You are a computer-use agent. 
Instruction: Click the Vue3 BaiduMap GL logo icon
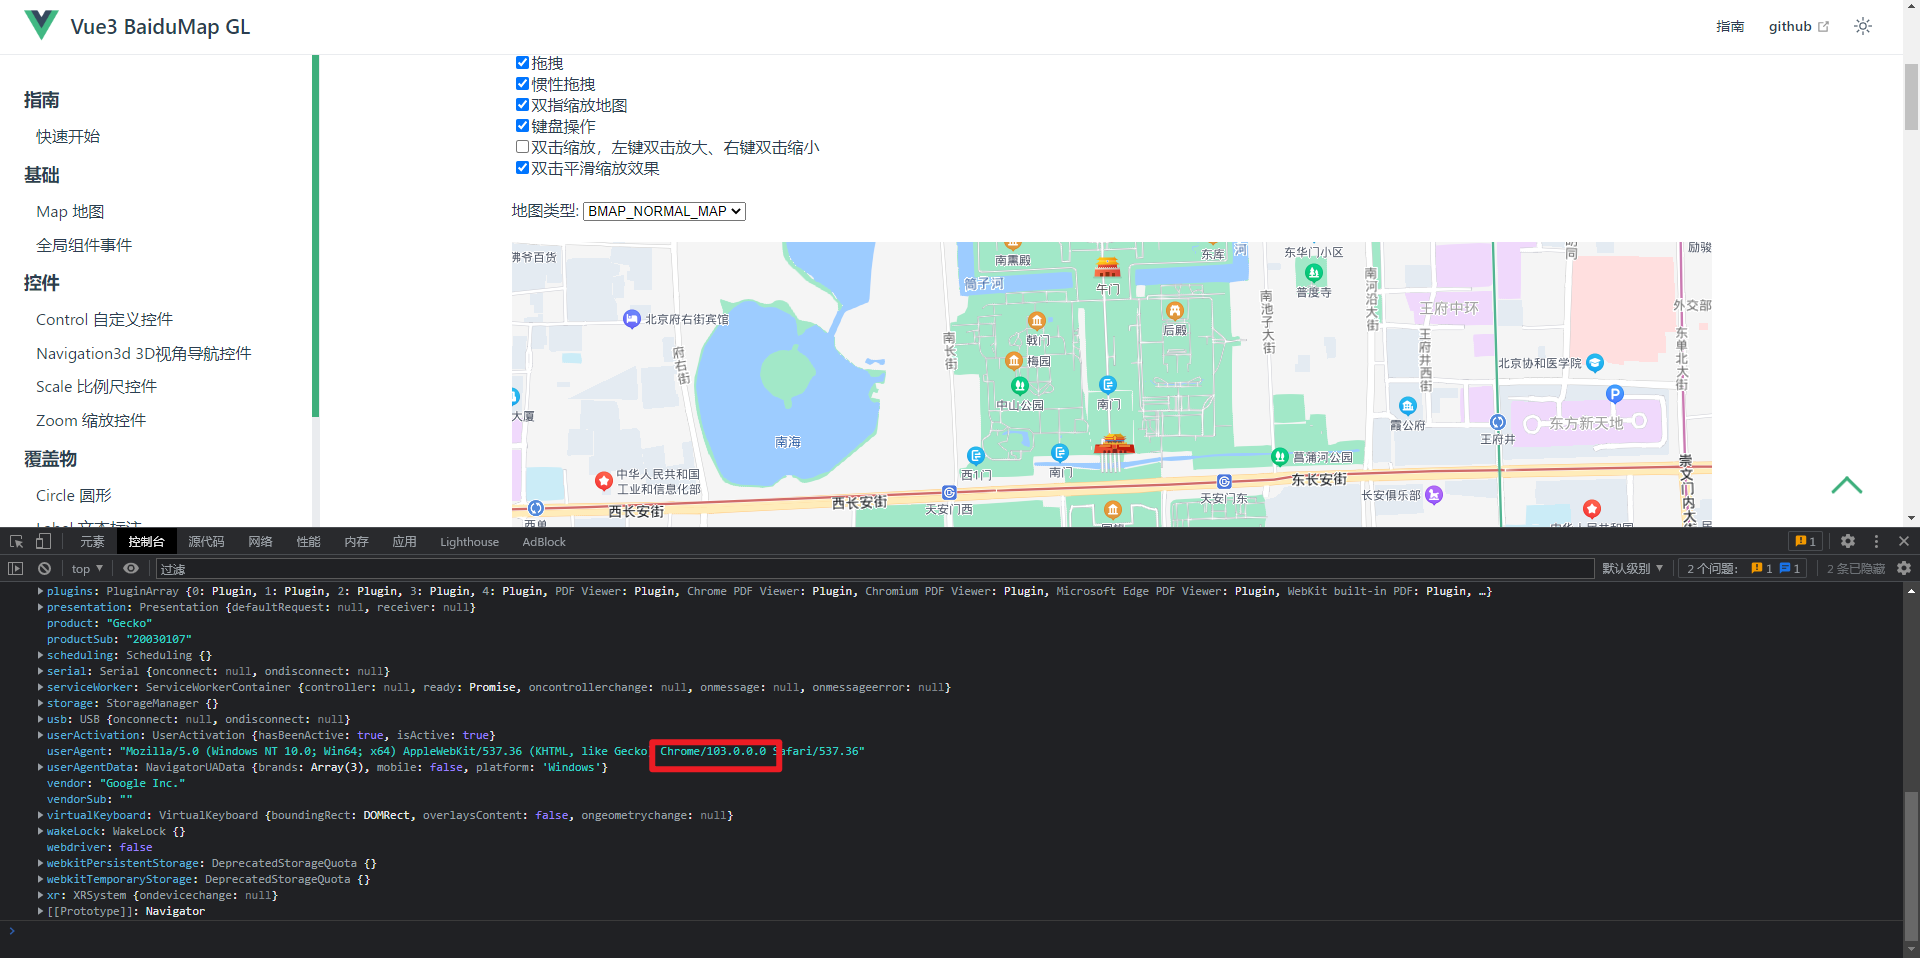41,25
